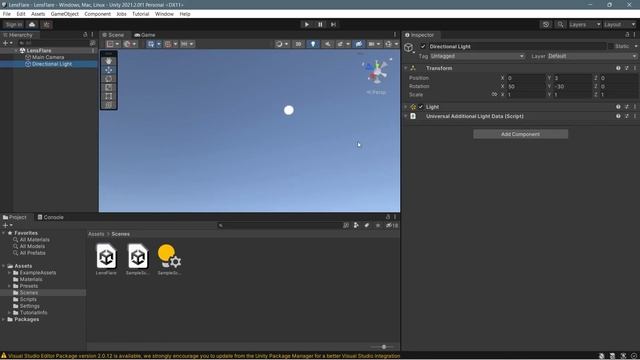The width and height of the screenshot is (640, 360).
Task: Switch to the Game tab
Action: pos(145,35)
